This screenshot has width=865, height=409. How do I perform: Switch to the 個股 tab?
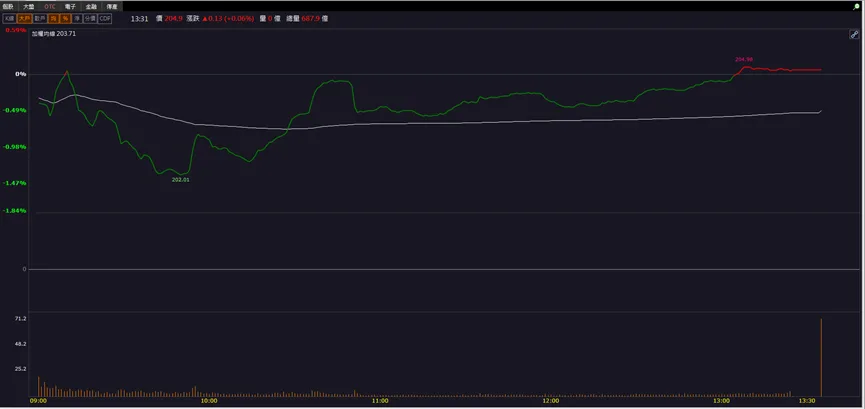pos(8,7)
